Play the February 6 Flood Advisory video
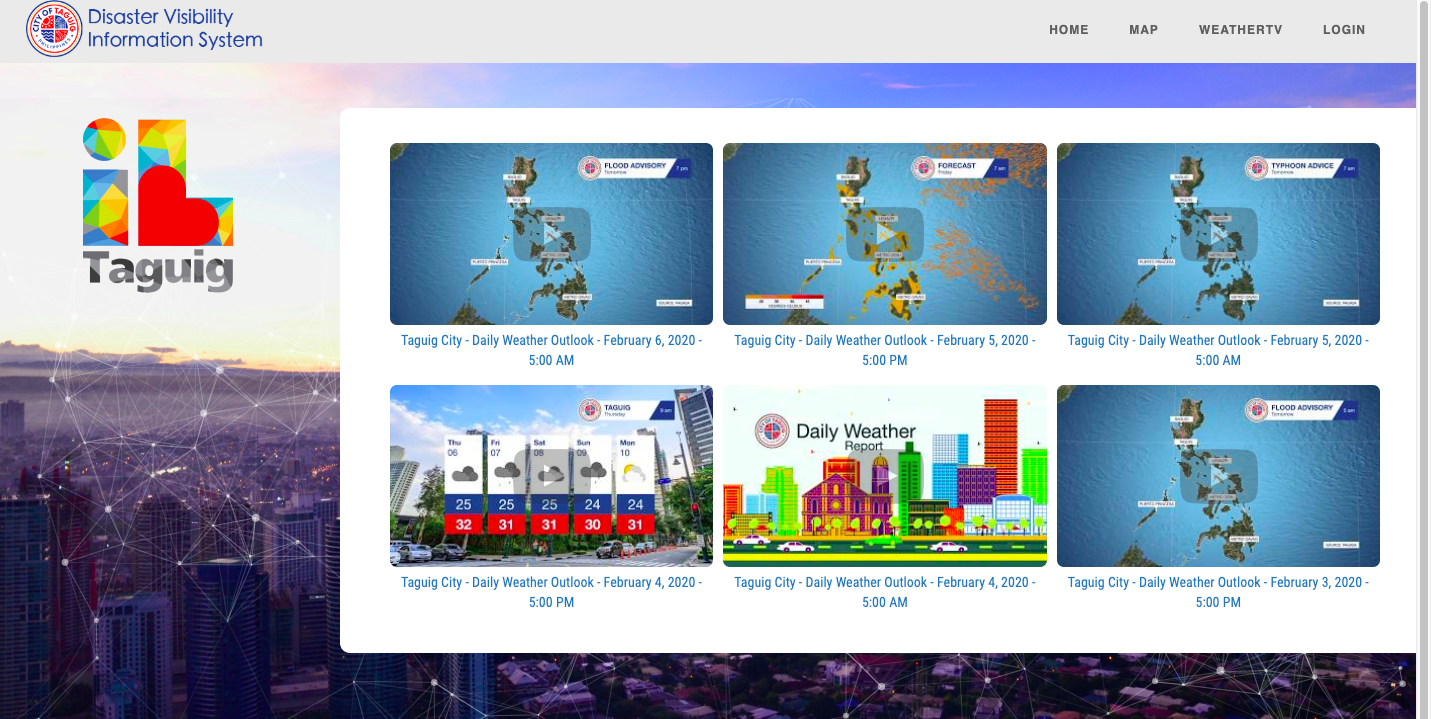 pos(551,233)
